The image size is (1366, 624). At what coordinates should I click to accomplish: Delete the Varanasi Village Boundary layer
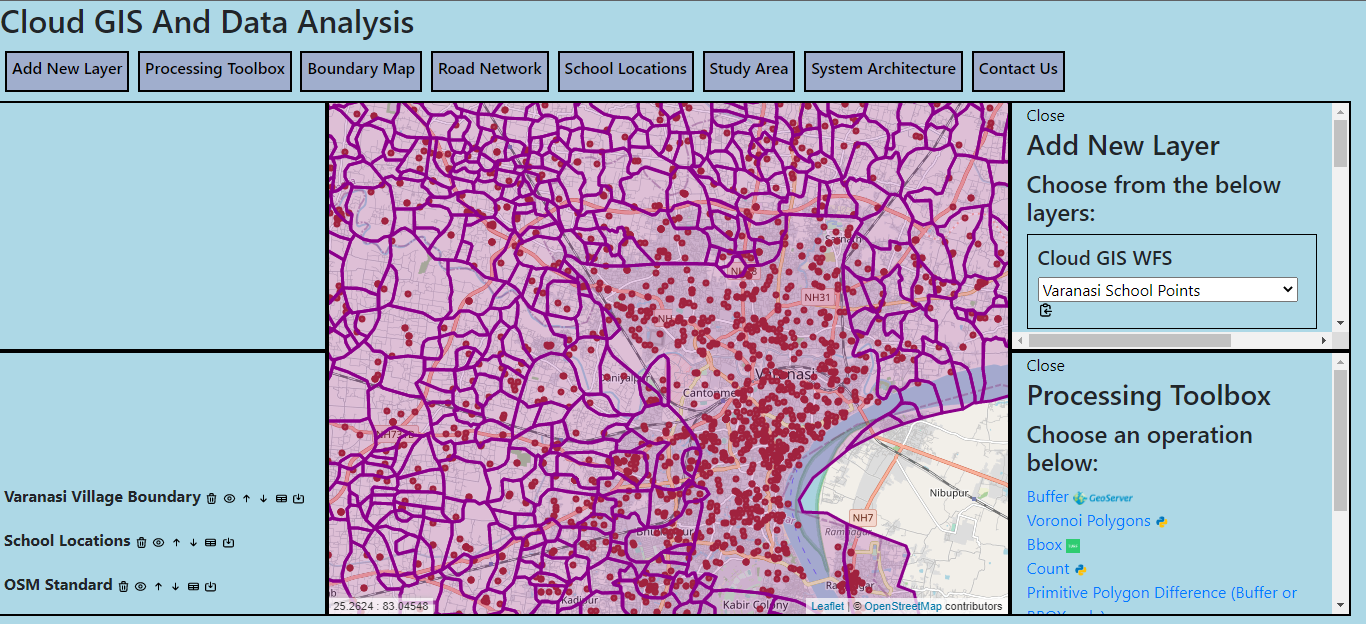(211, 498)
